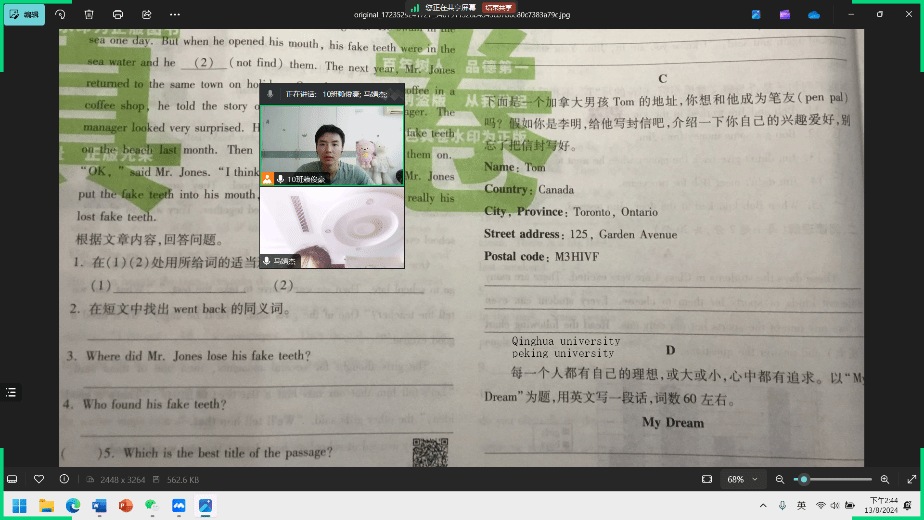Rotate the image
Image resolution: width=924 pixels, height=520 pixels.
(60, 15)
